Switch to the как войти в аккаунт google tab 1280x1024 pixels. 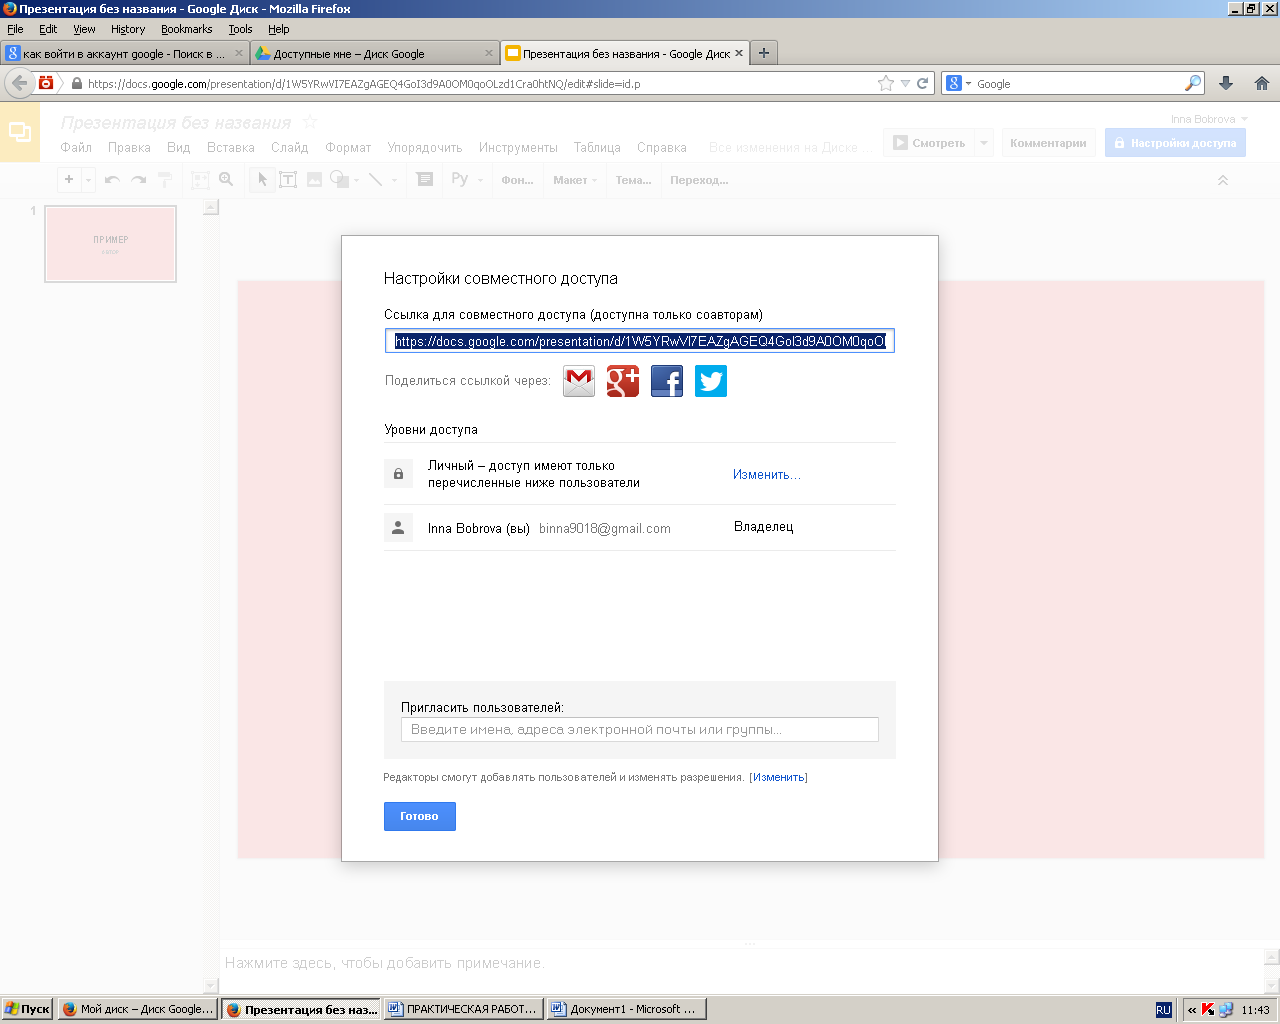click(125, 53)
